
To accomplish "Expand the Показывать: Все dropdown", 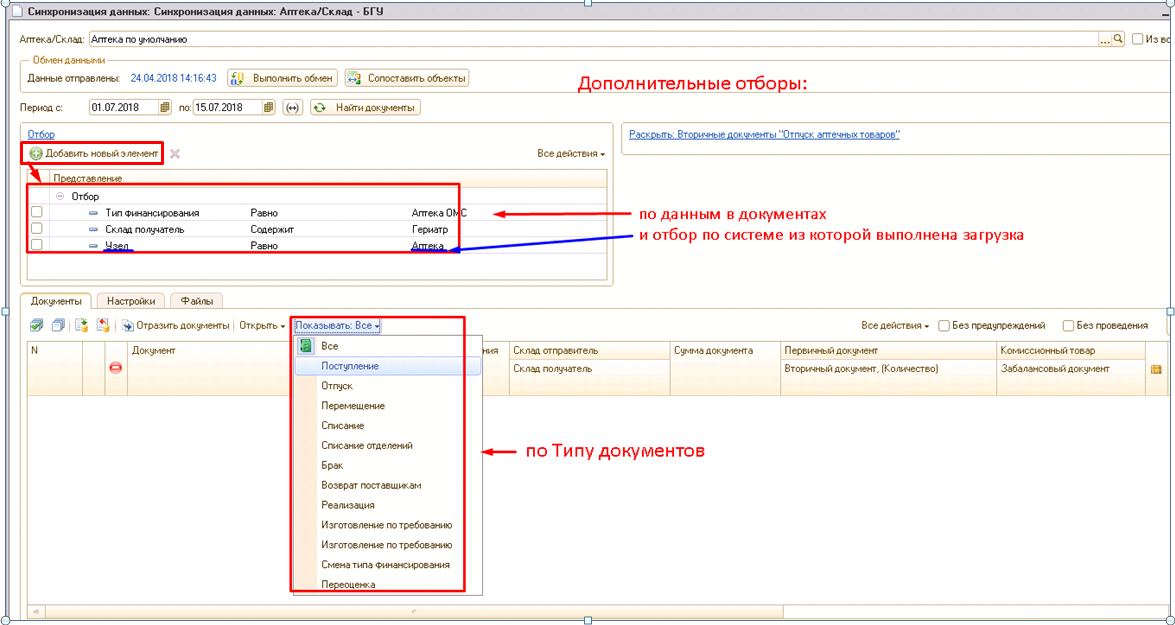I will (x=337, y=326).
